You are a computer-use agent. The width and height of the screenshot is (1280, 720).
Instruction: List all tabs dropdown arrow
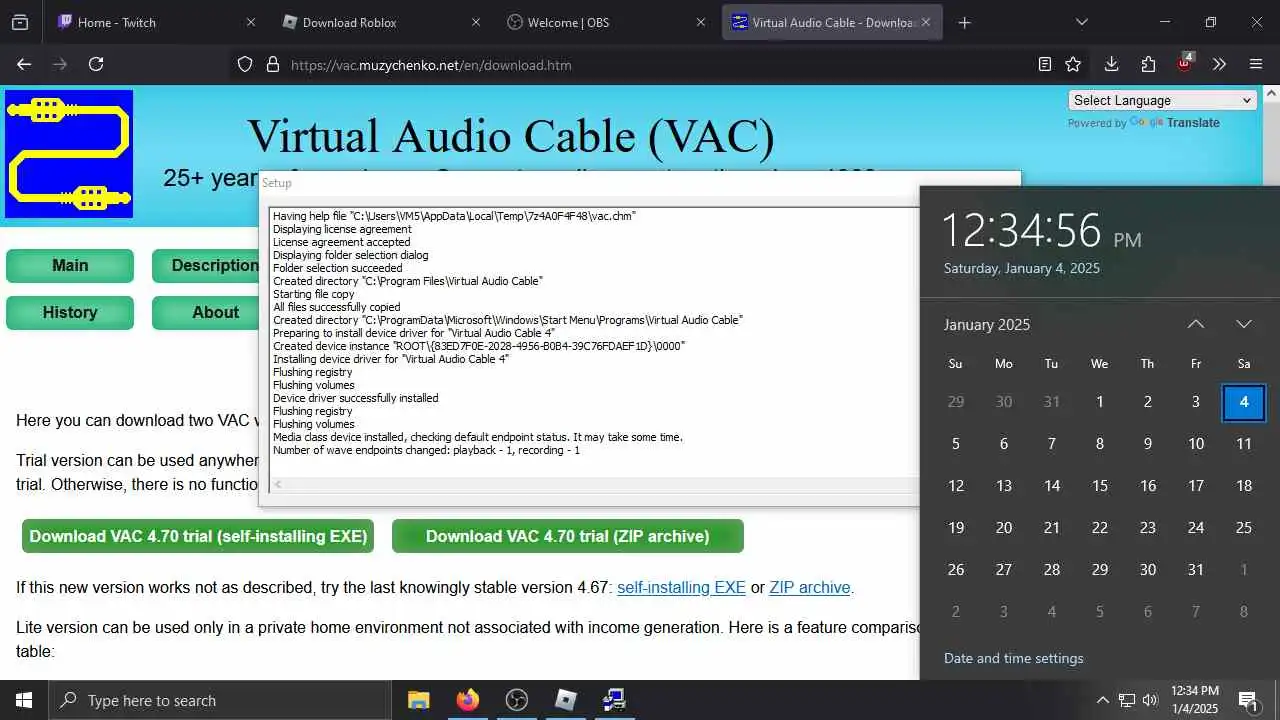click(x=1081, y=22)
